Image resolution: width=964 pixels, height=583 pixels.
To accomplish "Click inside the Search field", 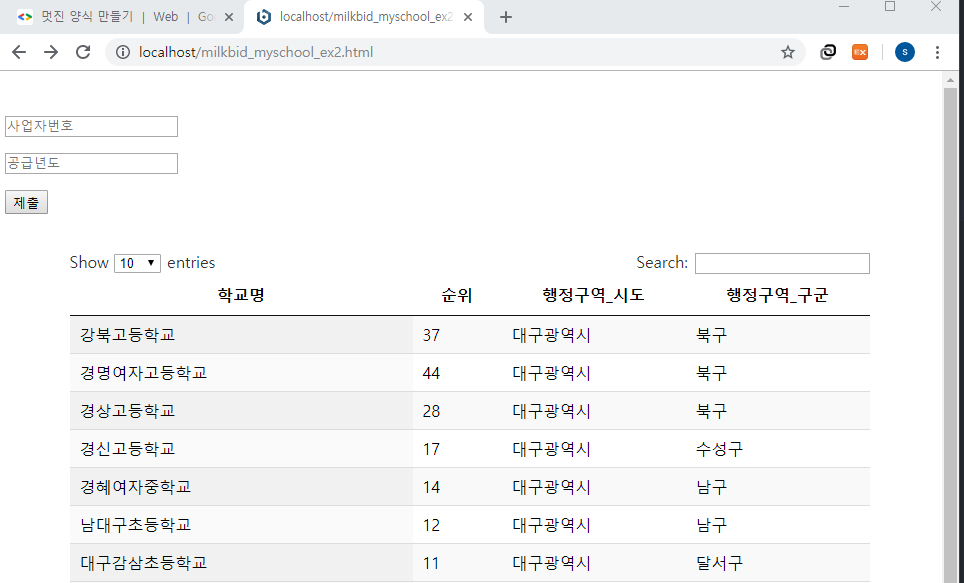I will 782,263.
